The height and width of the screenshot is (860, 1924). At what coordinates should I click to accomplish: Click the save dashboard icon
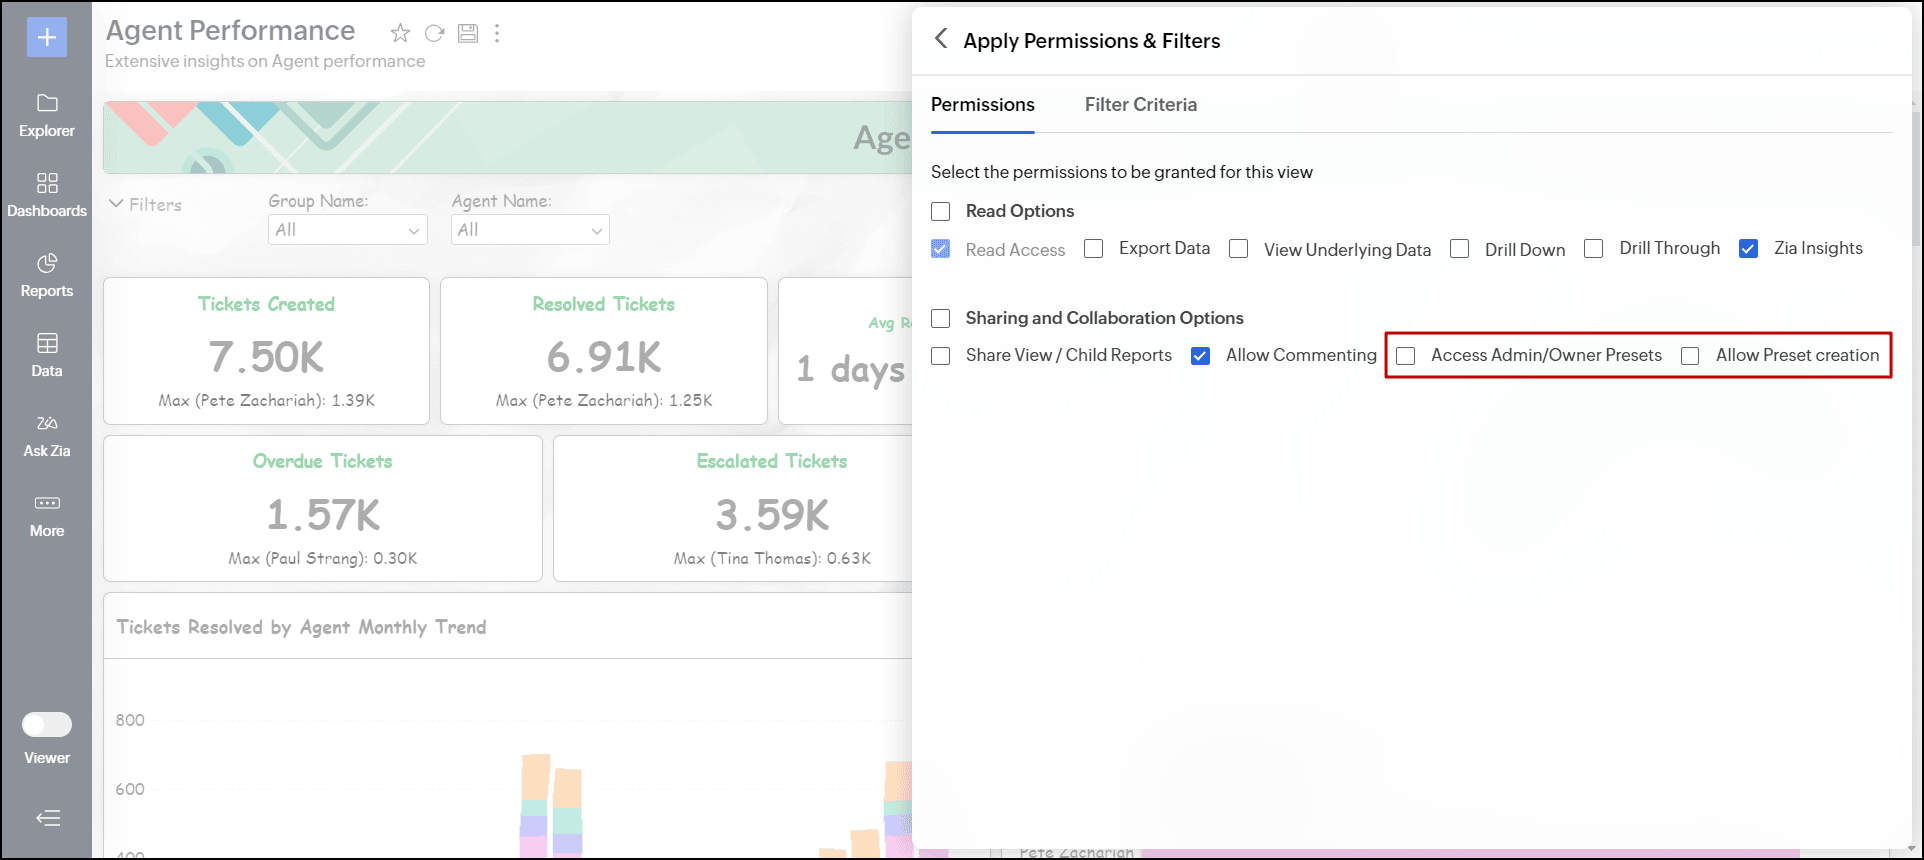467,34
